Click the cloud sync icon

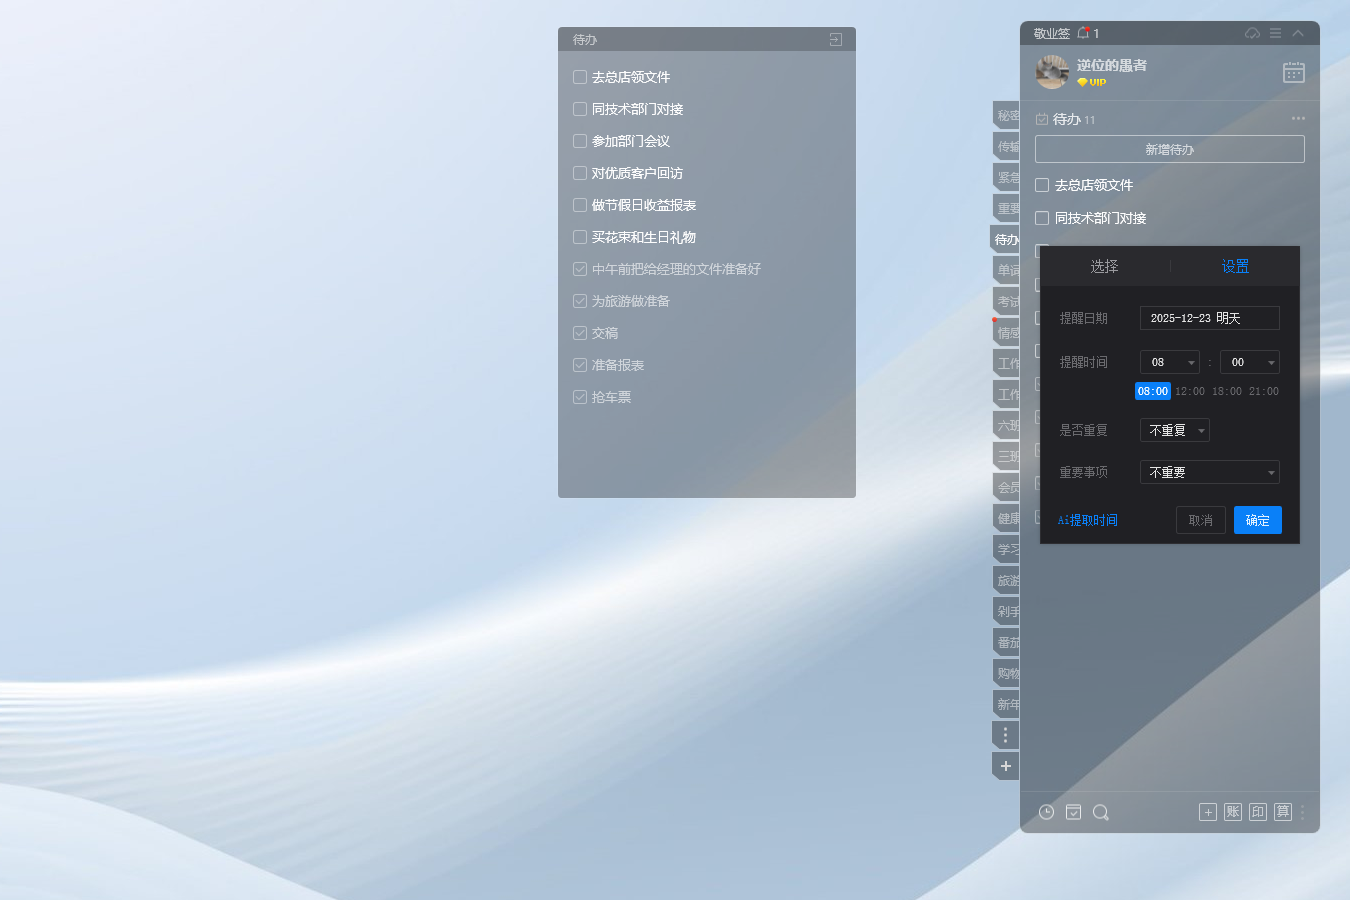point(1252,33)
